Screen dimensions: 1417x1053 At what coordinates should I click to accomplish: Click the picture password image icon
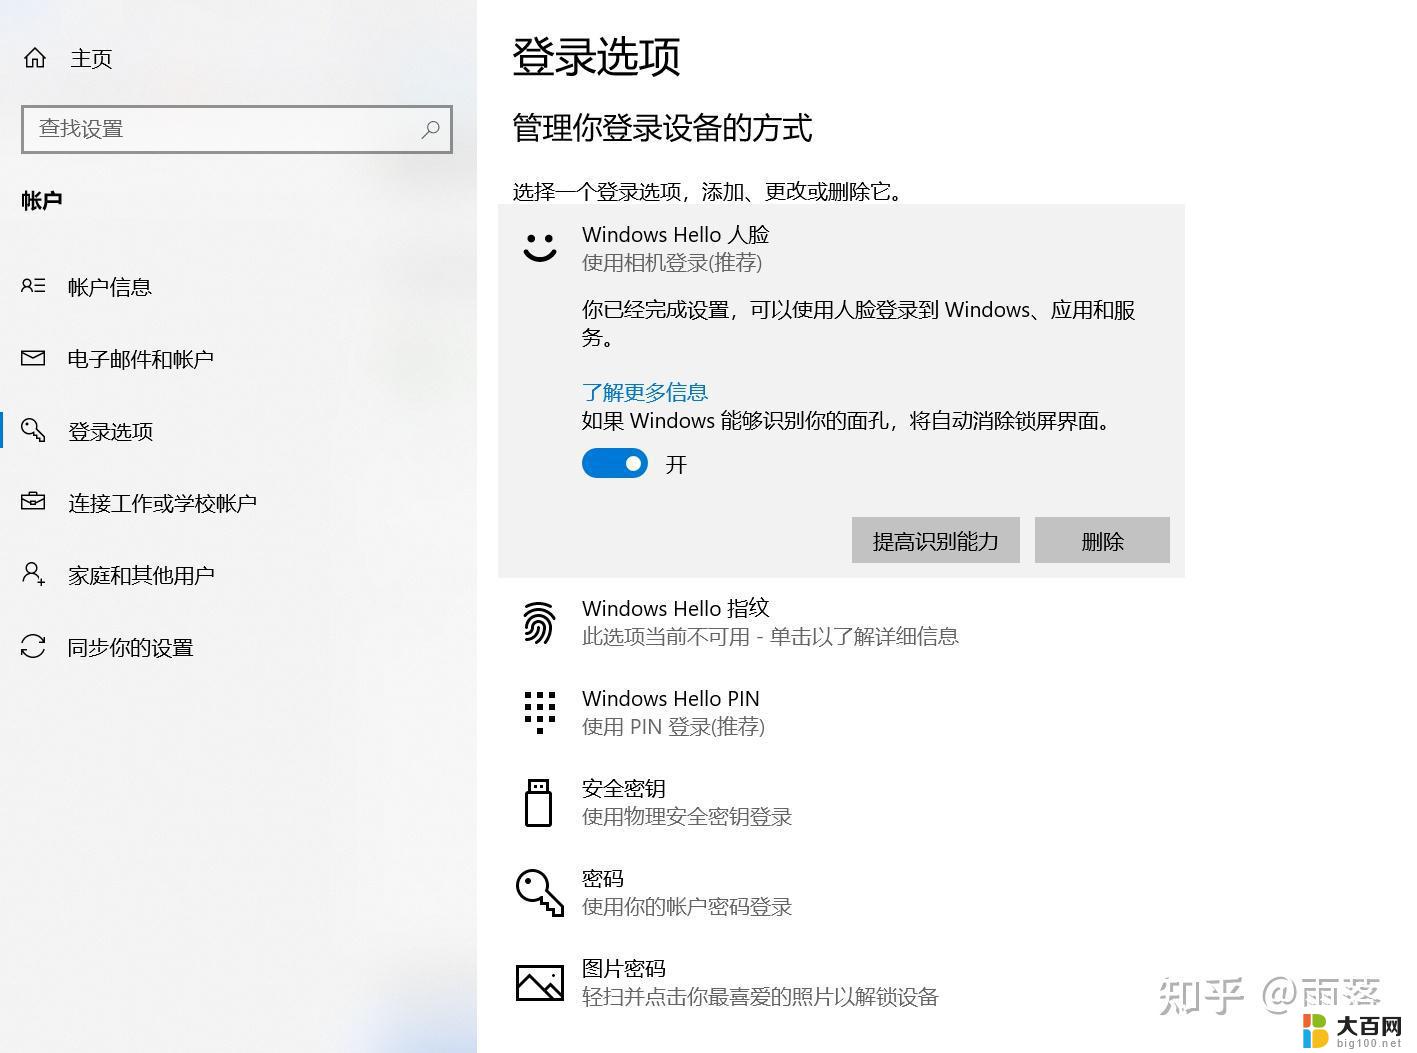pyautogui.click(x=539, y=983)
